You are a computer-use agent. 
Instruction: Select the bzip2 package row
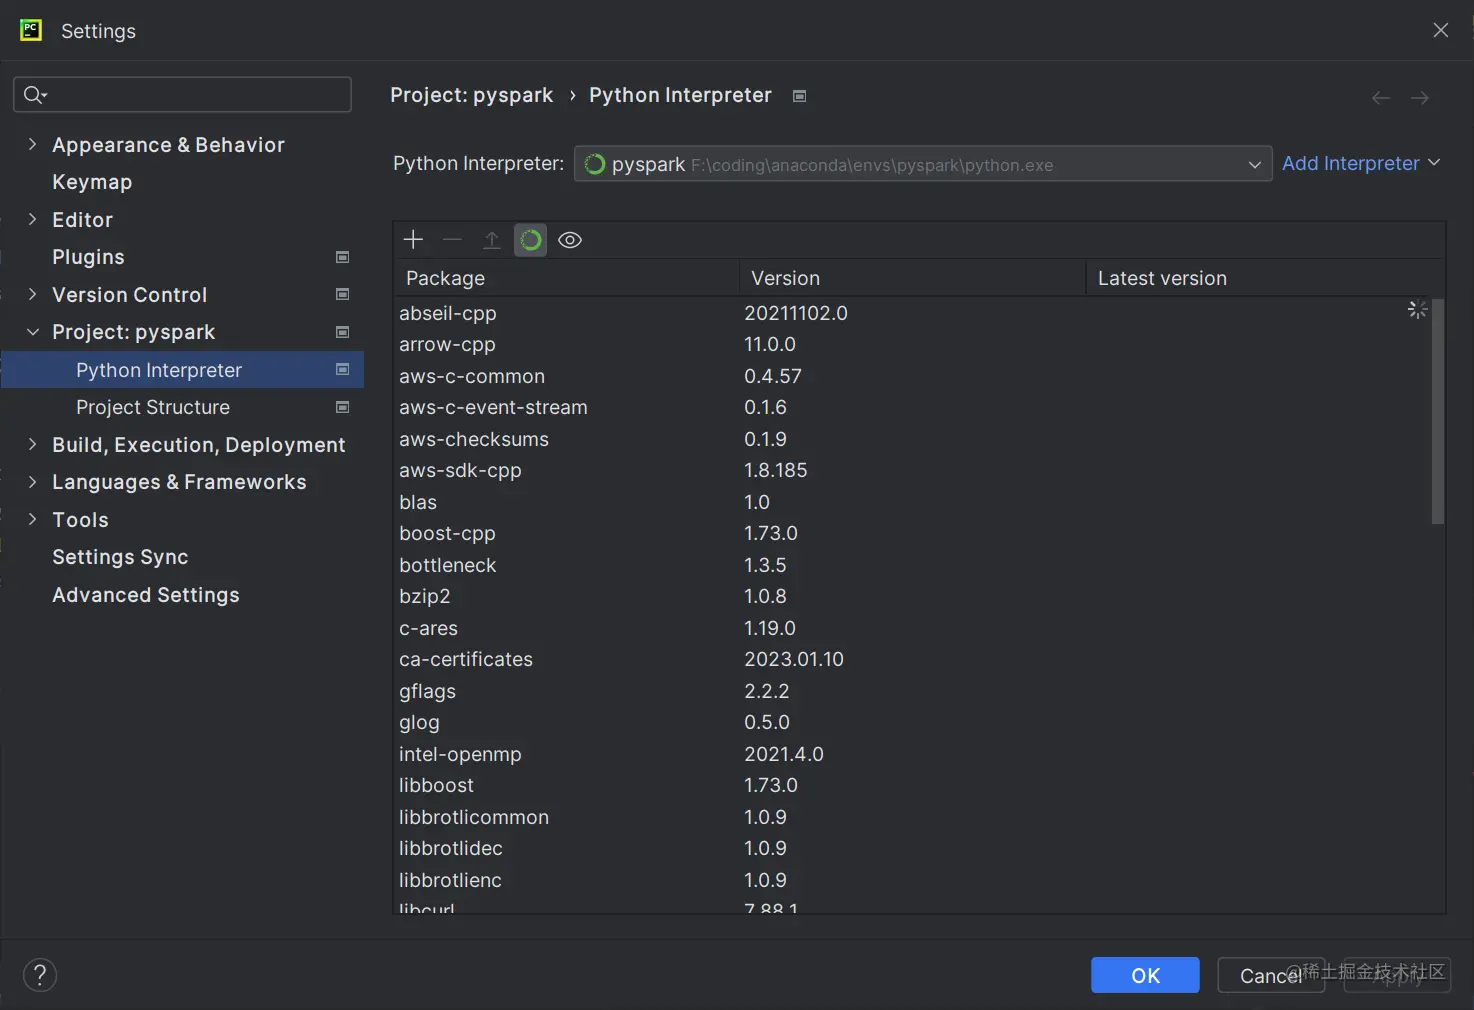click(x=913, y=596)
